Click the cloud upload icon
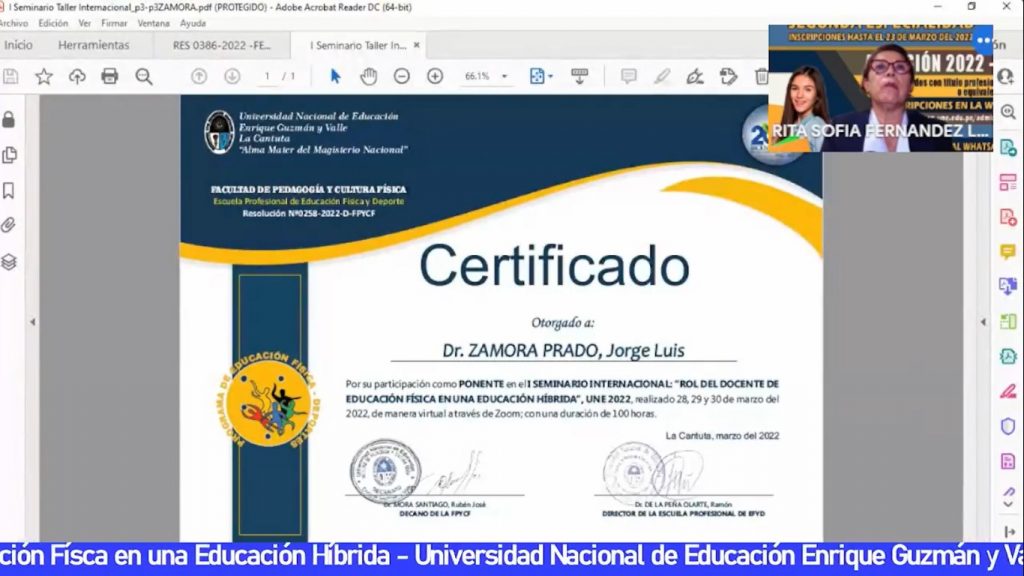1024x576 pixels. (x=77, y=76)
